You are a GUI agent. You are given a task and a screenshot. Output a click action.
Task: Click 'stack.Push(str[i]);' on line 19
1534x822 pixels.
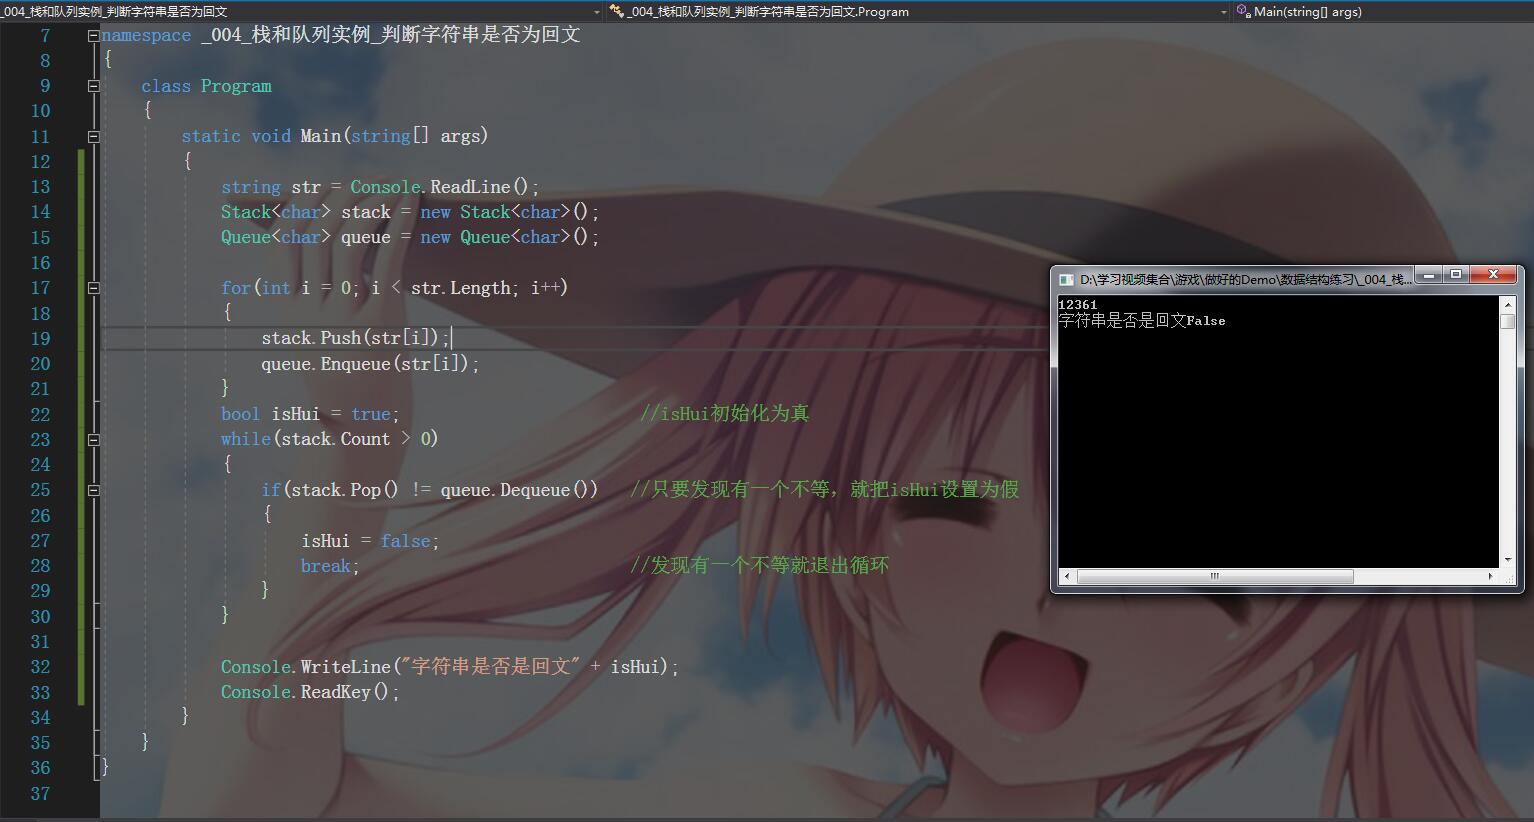pyautogui.click(x=356, y=338)
